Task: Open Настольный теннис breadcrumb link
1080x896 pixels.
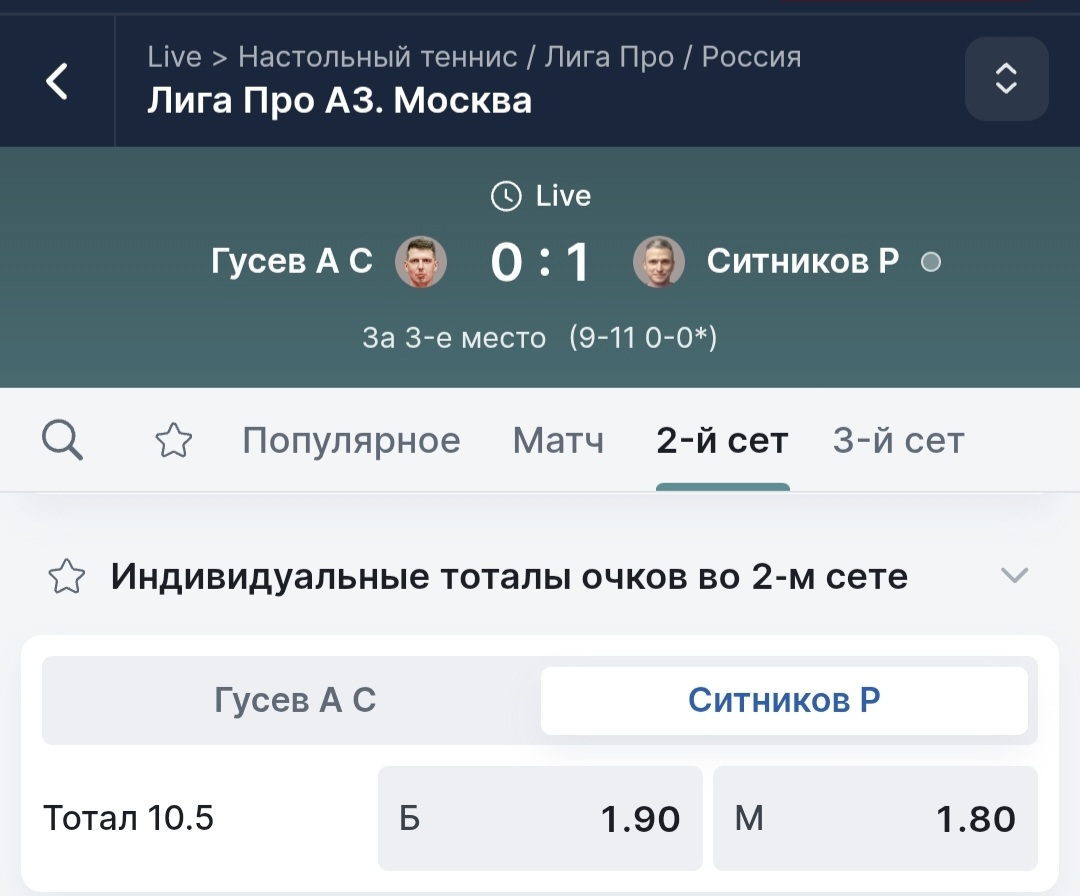Action: point(378,57)
